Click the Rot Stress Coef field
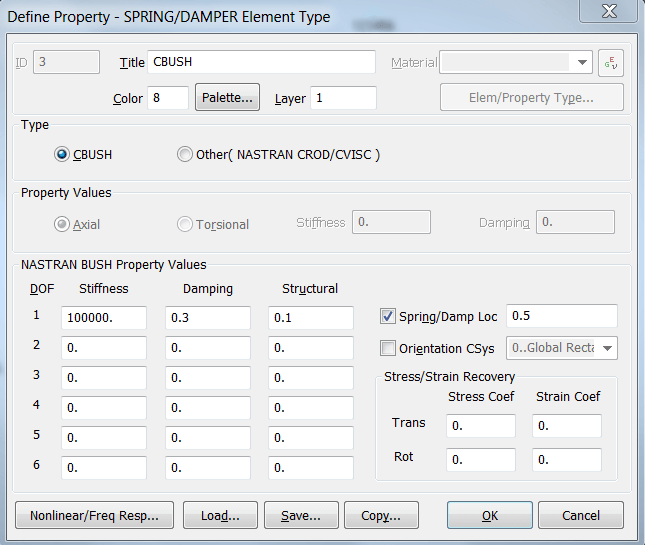This screenshot has height=545, width=645. coord(481,459)
